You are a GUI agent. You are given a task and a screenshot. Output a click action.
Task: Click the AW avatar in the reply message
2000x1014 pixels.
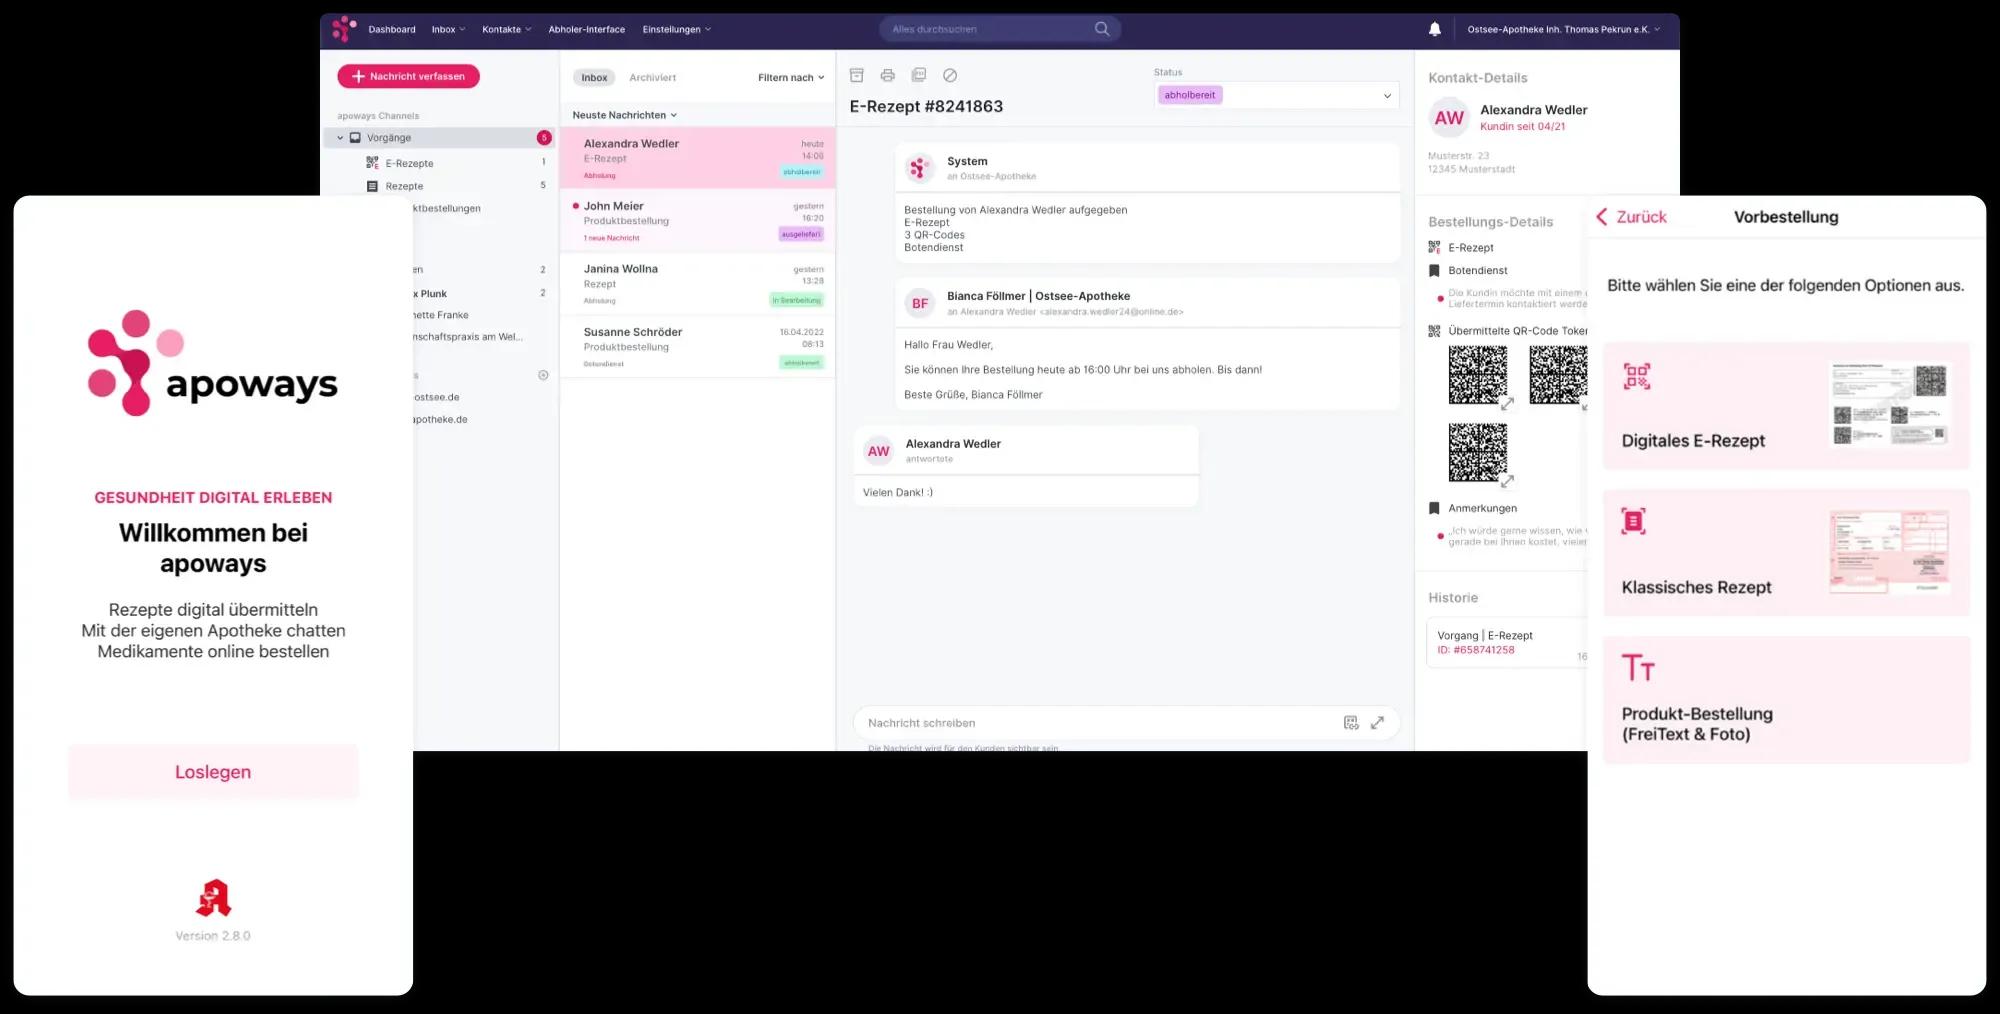pos(878,451)
